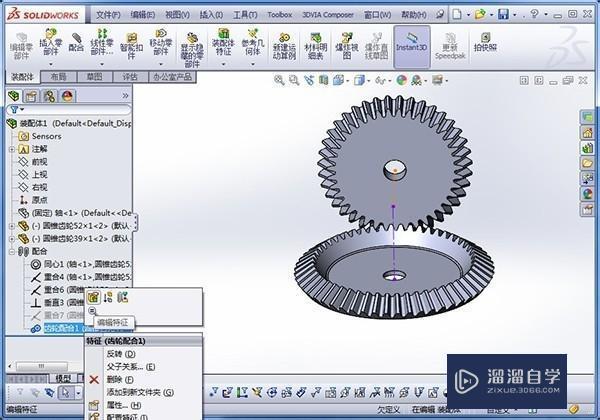Select Sensors item in tree
Screen dimensions: 600x420
pos(40,136)
